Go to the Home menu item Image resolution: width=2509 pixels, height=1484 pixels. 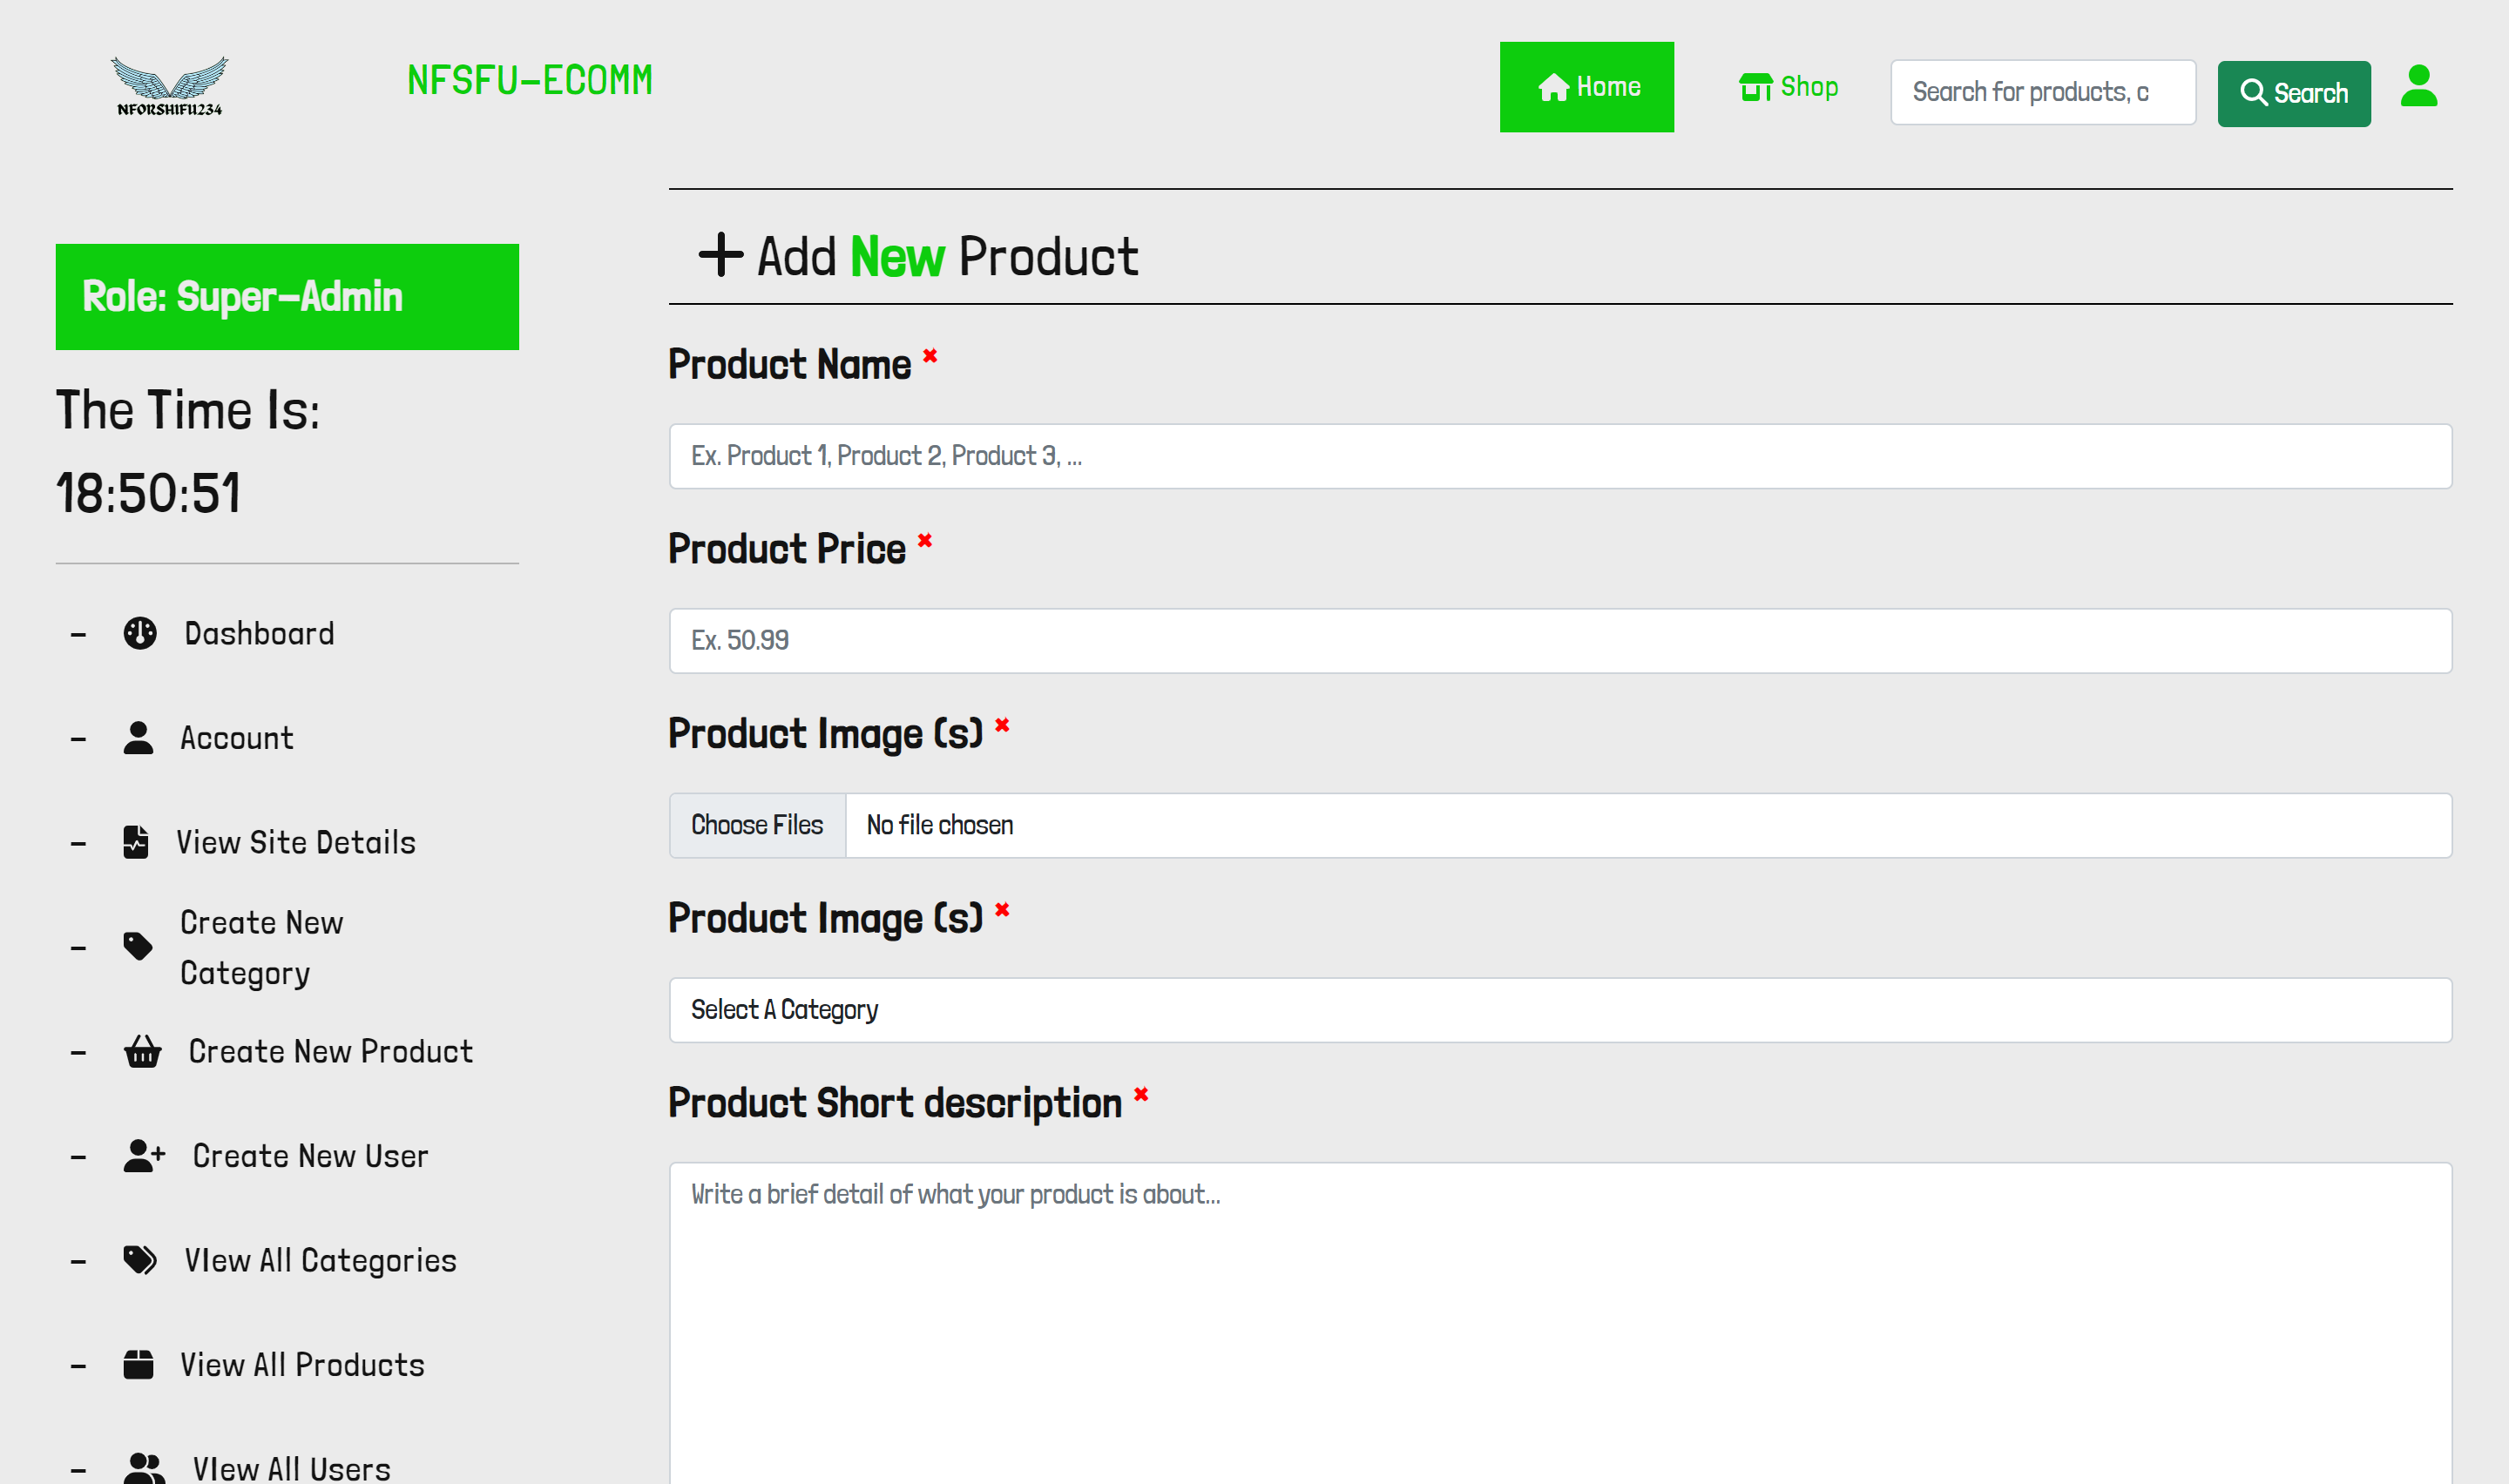(x=1586, y=87)
